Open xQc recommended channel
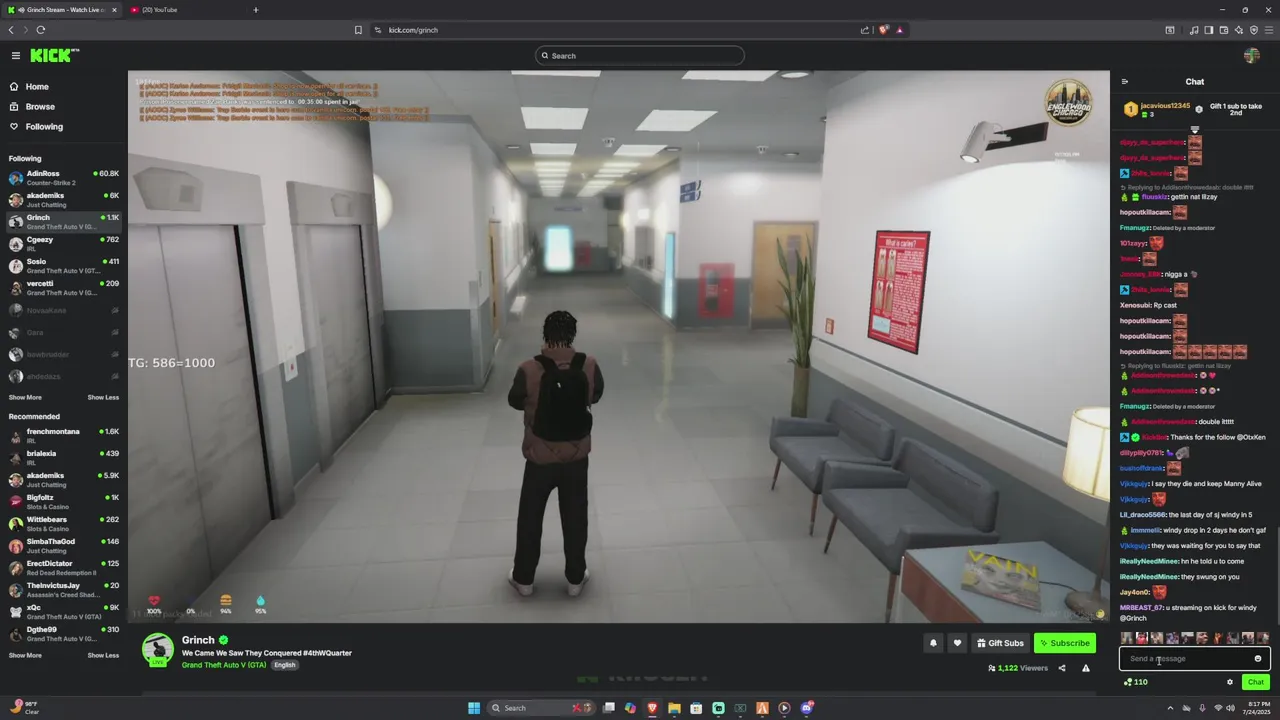Screen dimensions: 1280x720 (64, 612)
